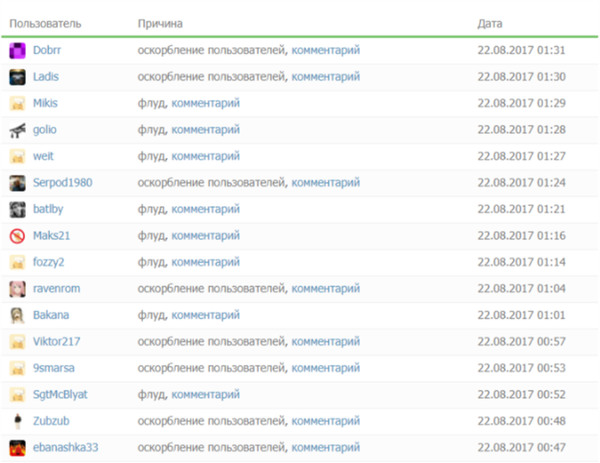
Task: Click the Пользователь column header
Action: click(45, 22)
